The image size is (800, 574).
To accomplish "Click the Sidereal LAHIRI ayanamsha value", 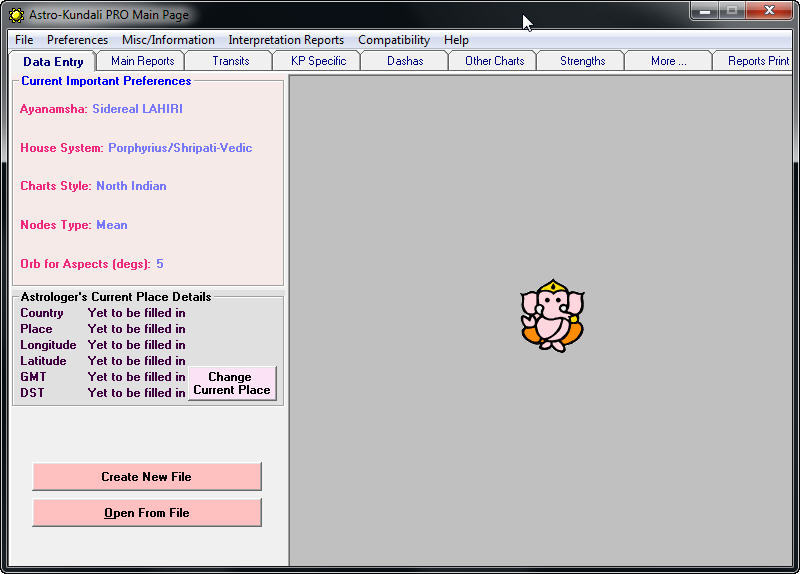I will [137, 109].
